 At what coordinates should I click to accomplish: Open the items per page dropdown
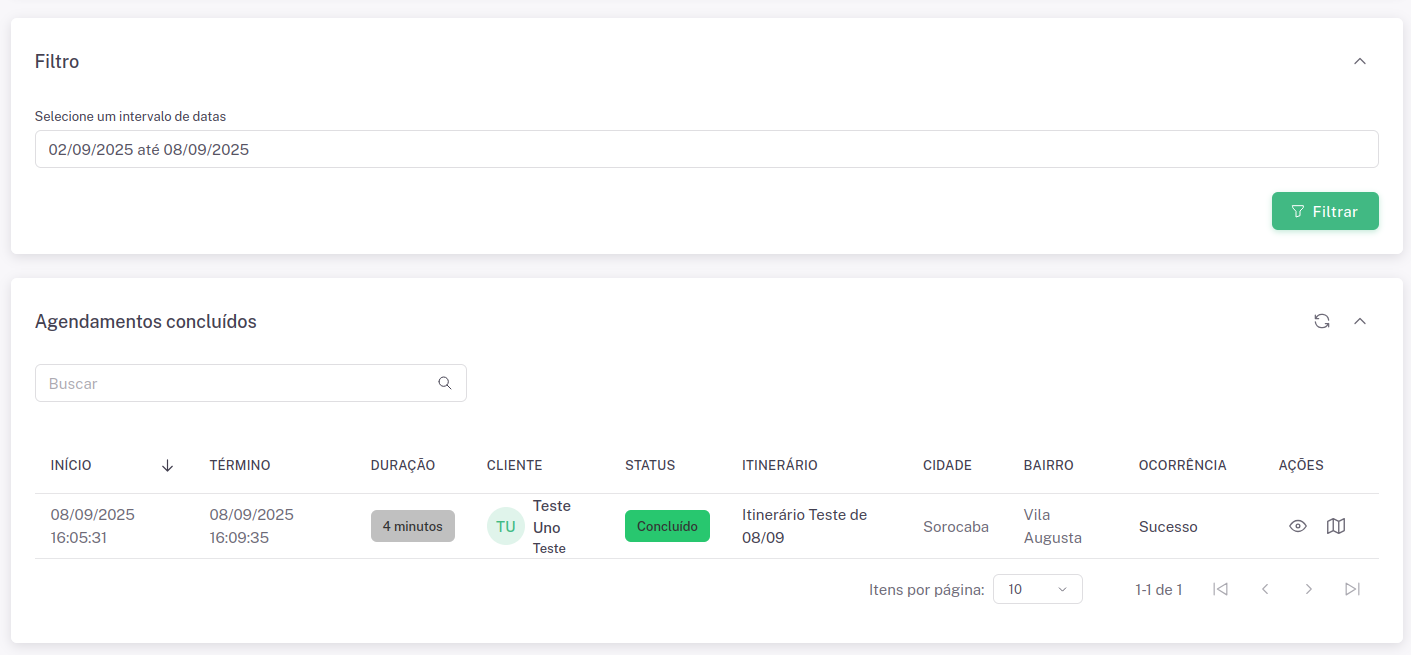(1037, 589)
